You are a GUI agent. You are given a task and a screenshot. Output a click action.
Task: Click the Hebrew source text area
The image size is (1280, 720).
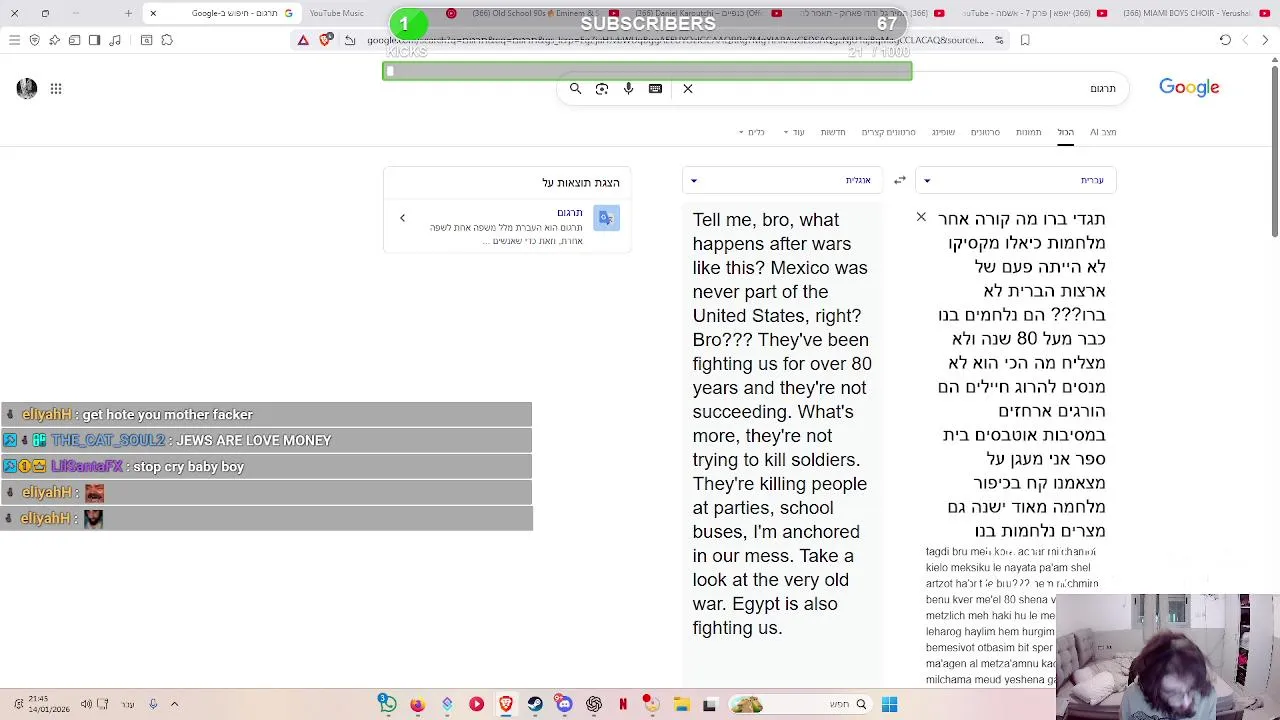point(1020,375)
